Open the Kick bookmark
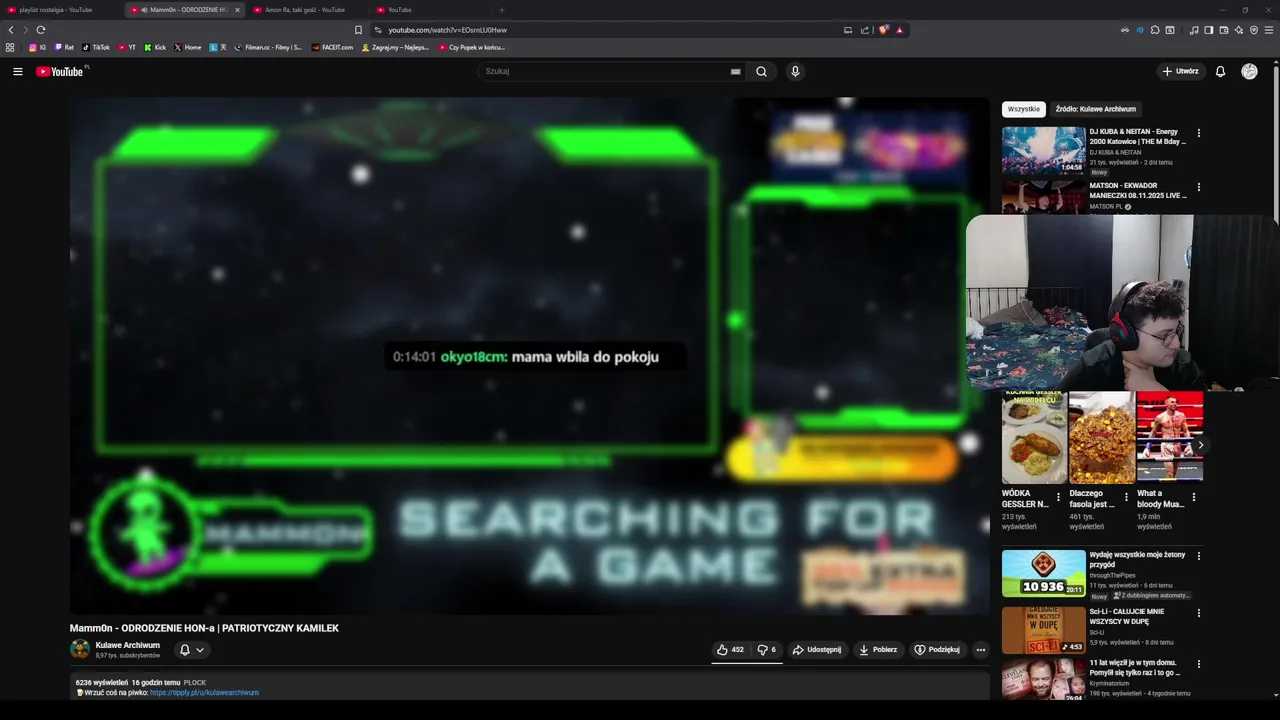This screenshot has width=1280, height=720. click(x=155, y=47)
